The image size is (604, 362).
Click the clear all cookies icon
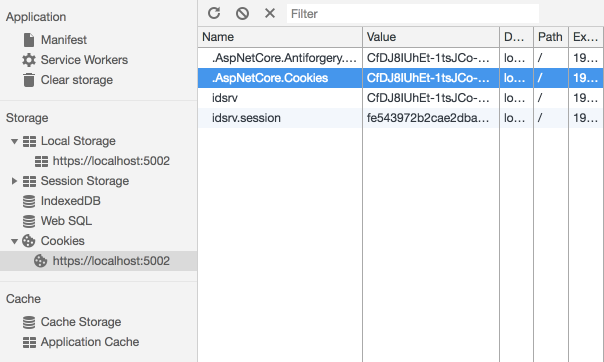click(242, 13)
